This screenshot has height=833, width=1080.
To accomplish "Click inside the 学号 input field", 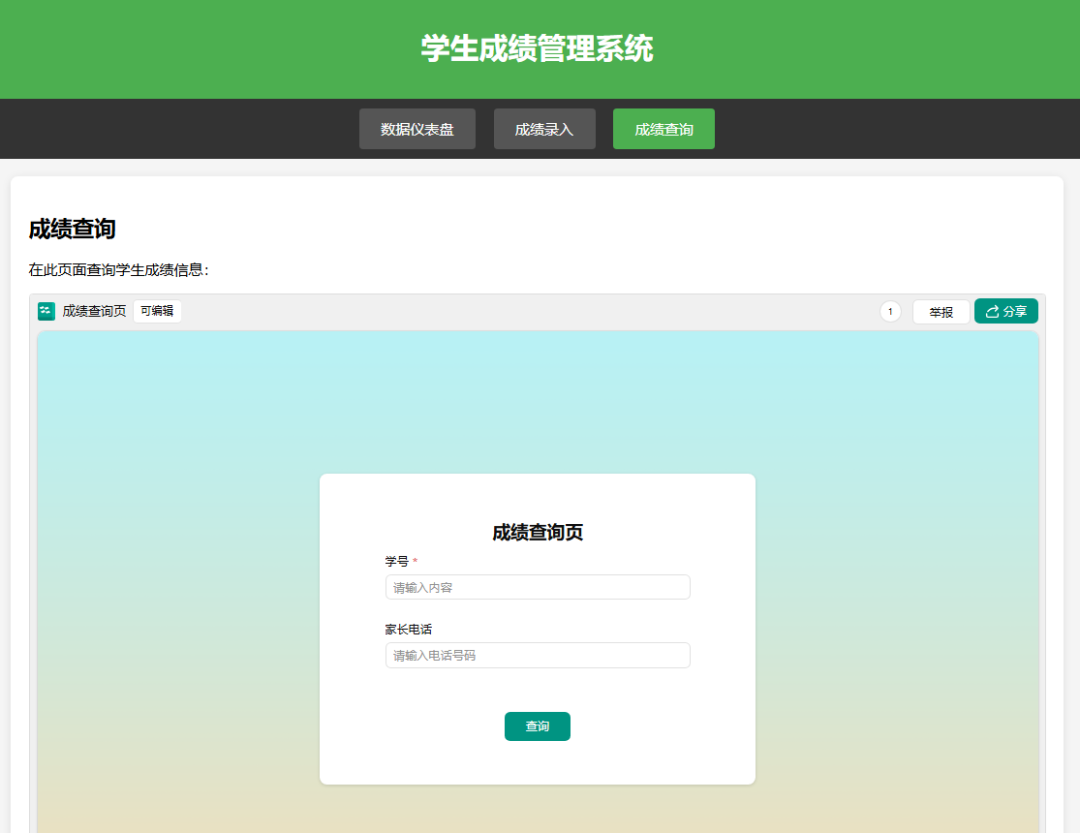I will 537,587.
